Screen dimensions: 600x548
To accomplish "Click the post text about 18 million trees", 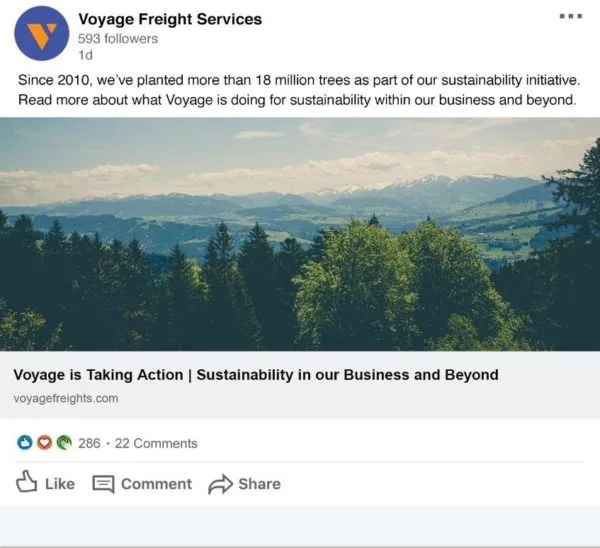I will tap(298, 89).
